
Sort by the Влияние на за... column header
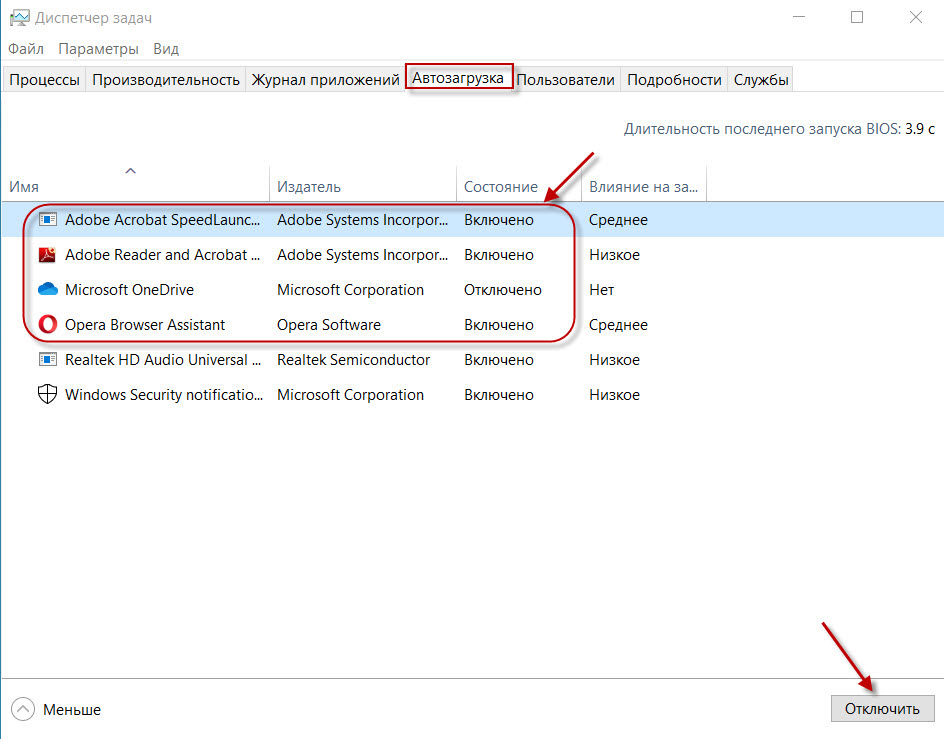644,187
